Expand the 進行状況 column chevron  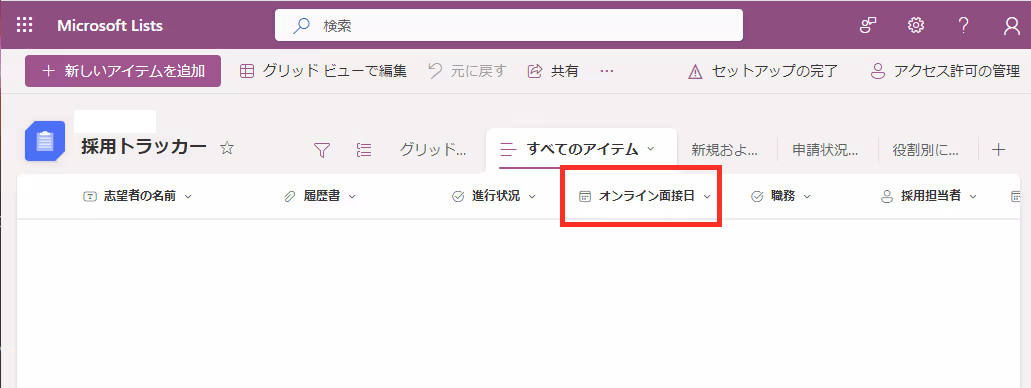[x=532, y=197]
